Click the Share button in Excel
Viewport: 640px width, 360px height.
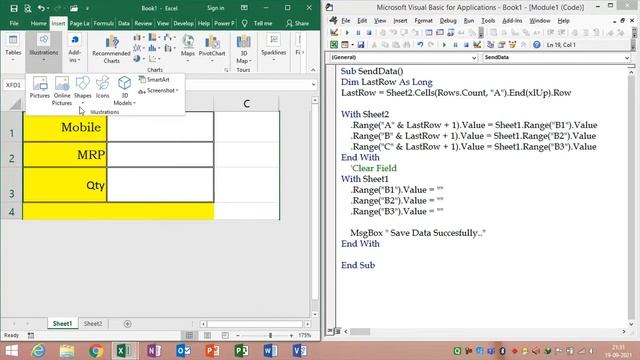tap(298, 24)
